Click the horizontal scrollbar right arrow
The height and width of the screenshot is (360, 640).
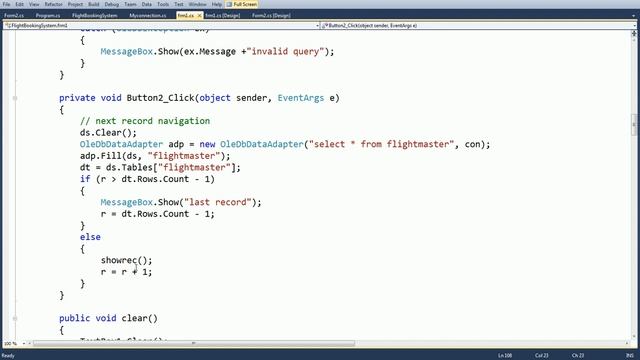tap(627, 344)
